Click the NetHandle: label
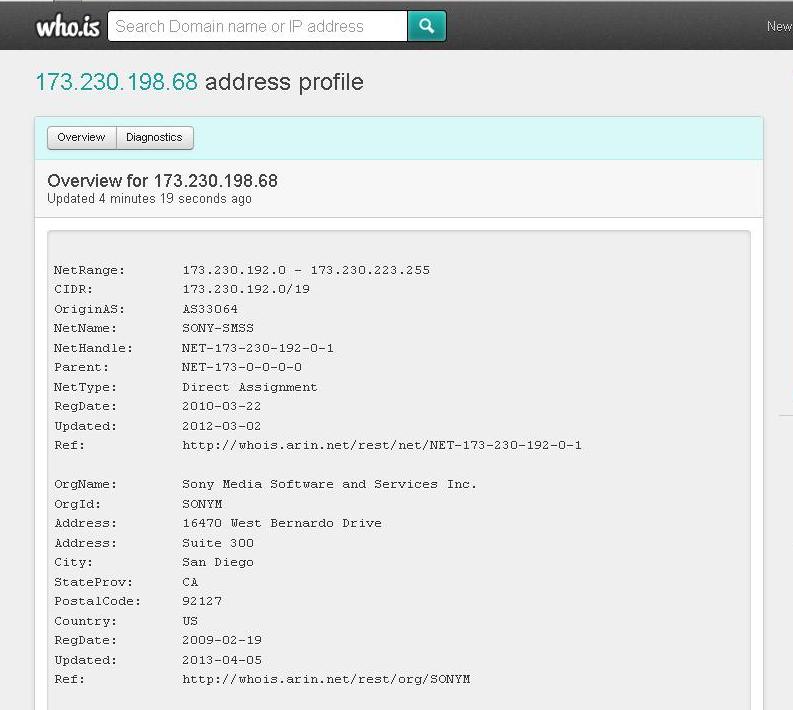Image resolution: width=793 pixels, height=710 pixels. (x=93, y=348)
